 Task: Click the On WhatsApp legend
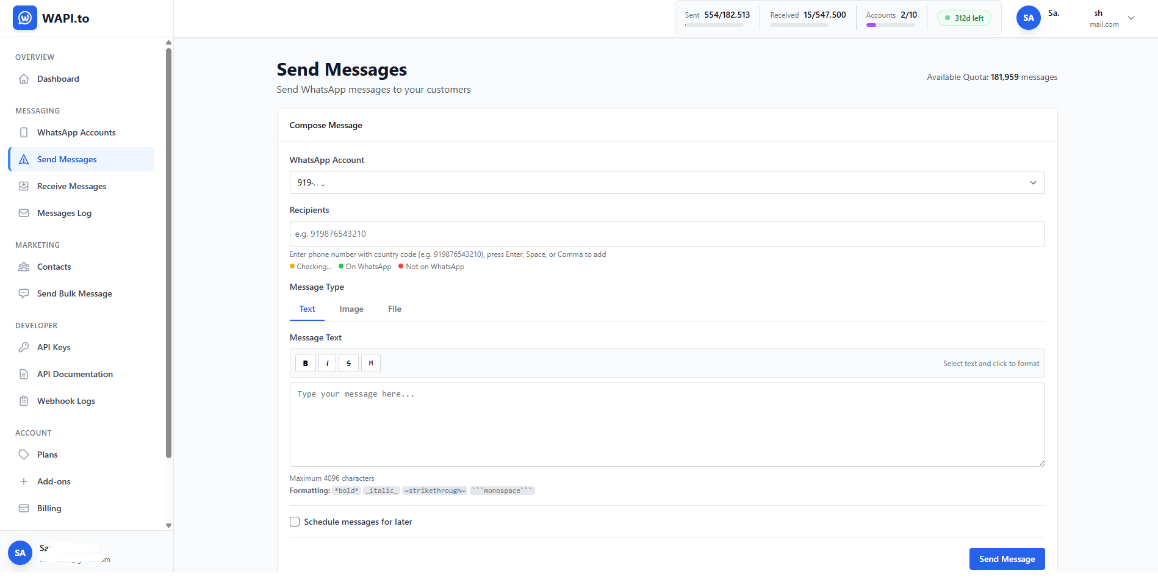coord(364,267)
